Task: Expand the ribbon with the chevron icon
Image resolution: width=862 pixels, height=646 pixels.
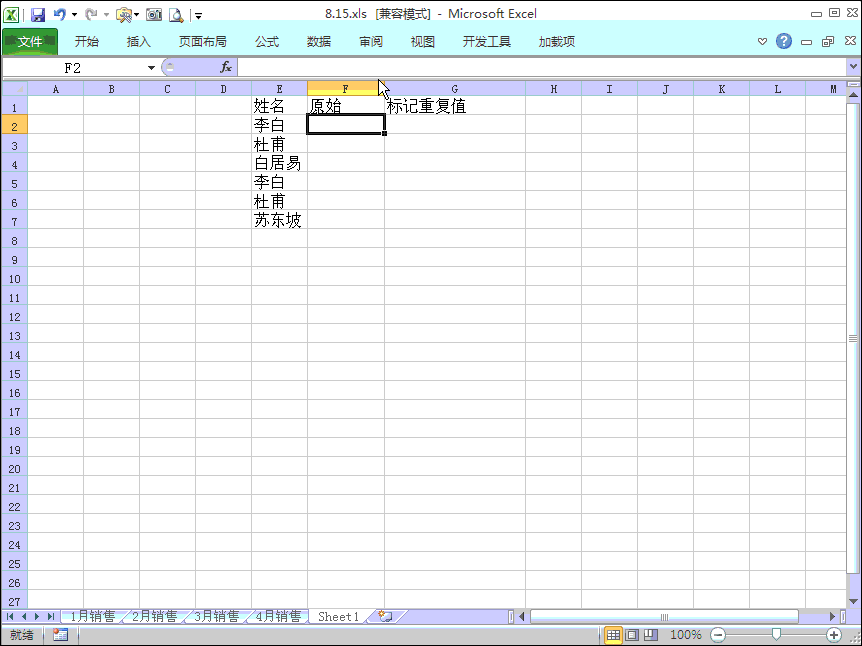Action: coord(762,41)
